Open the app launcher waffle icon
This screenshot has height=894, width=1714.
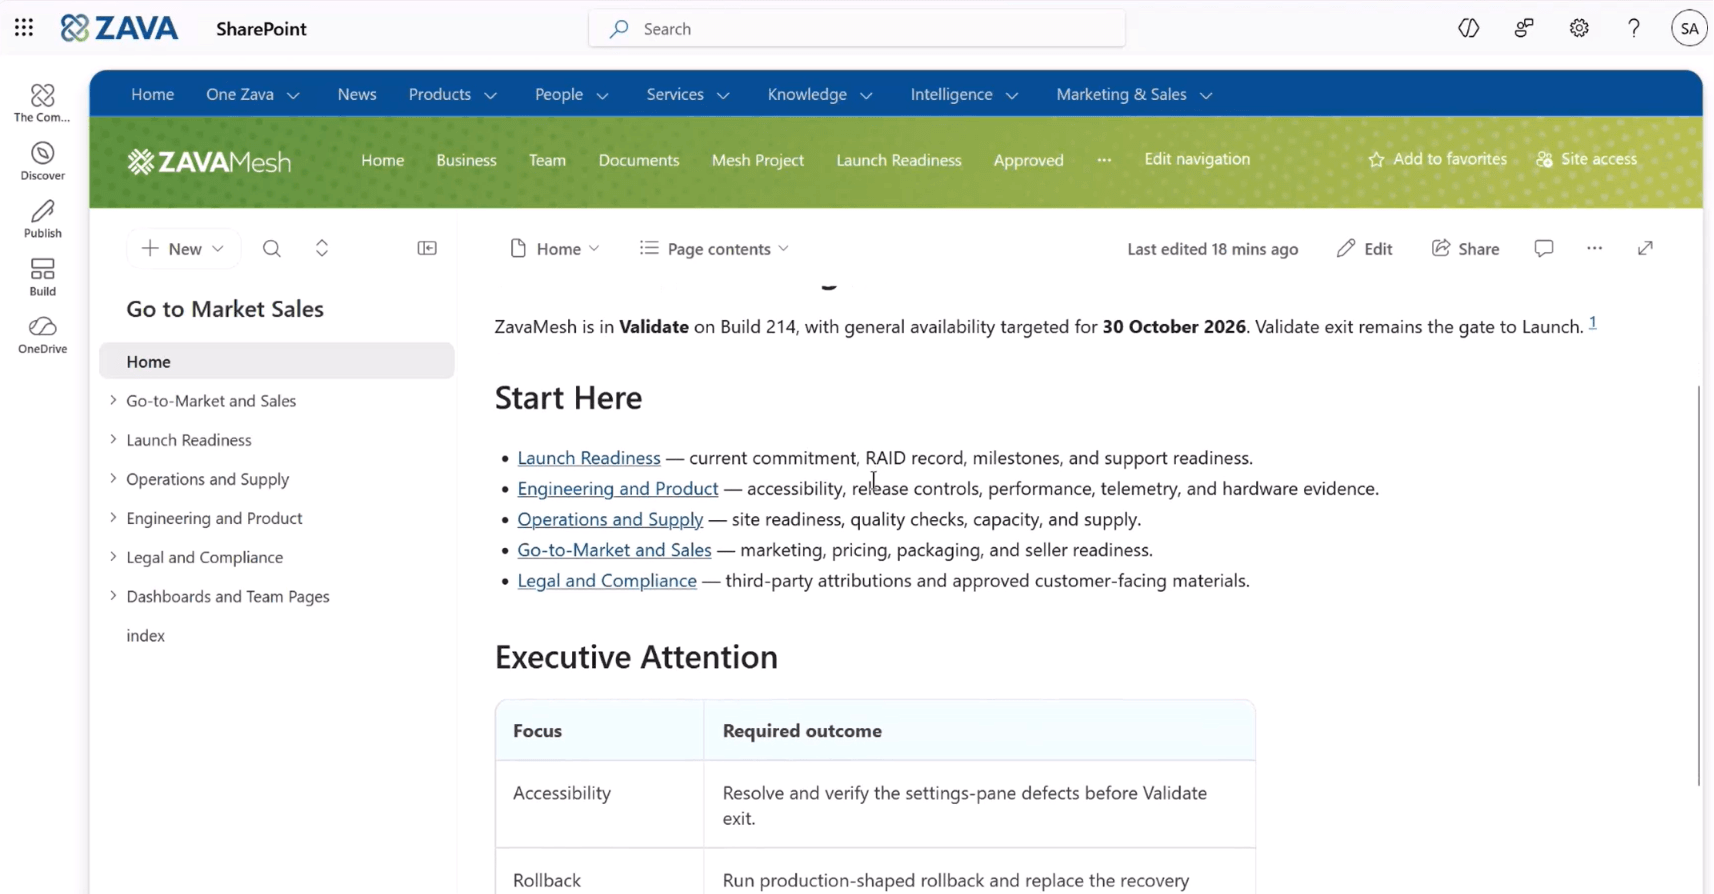click(24, 28)
